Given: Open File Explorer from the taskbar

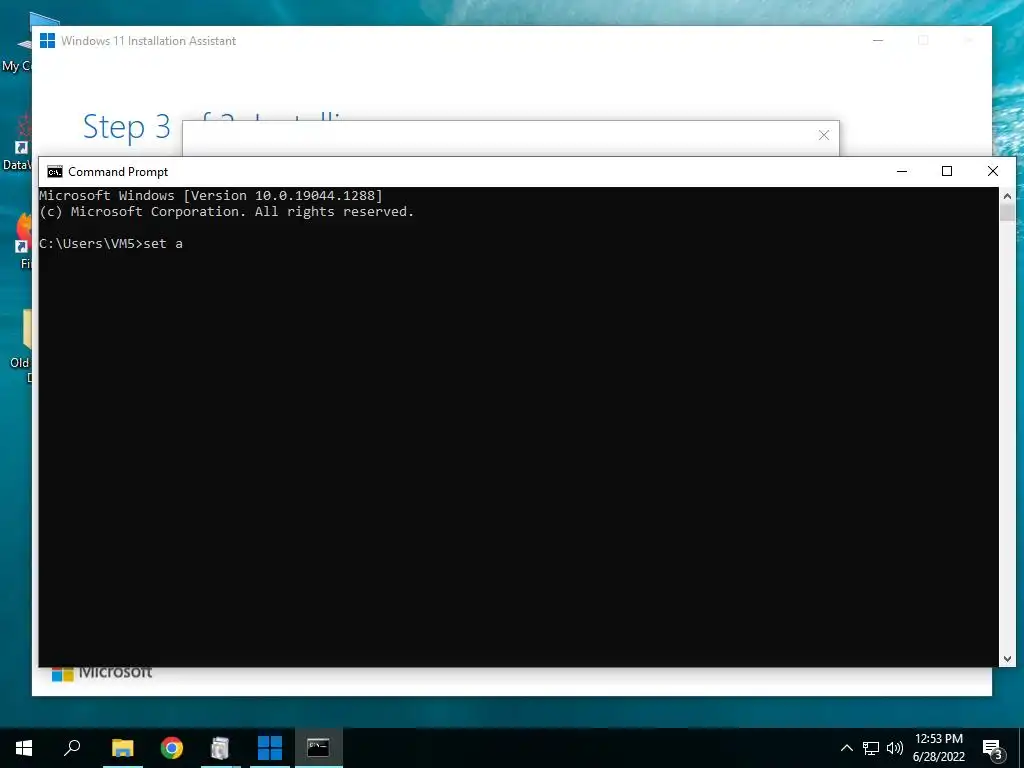Looking at the screenshot, I should (123, 748).
